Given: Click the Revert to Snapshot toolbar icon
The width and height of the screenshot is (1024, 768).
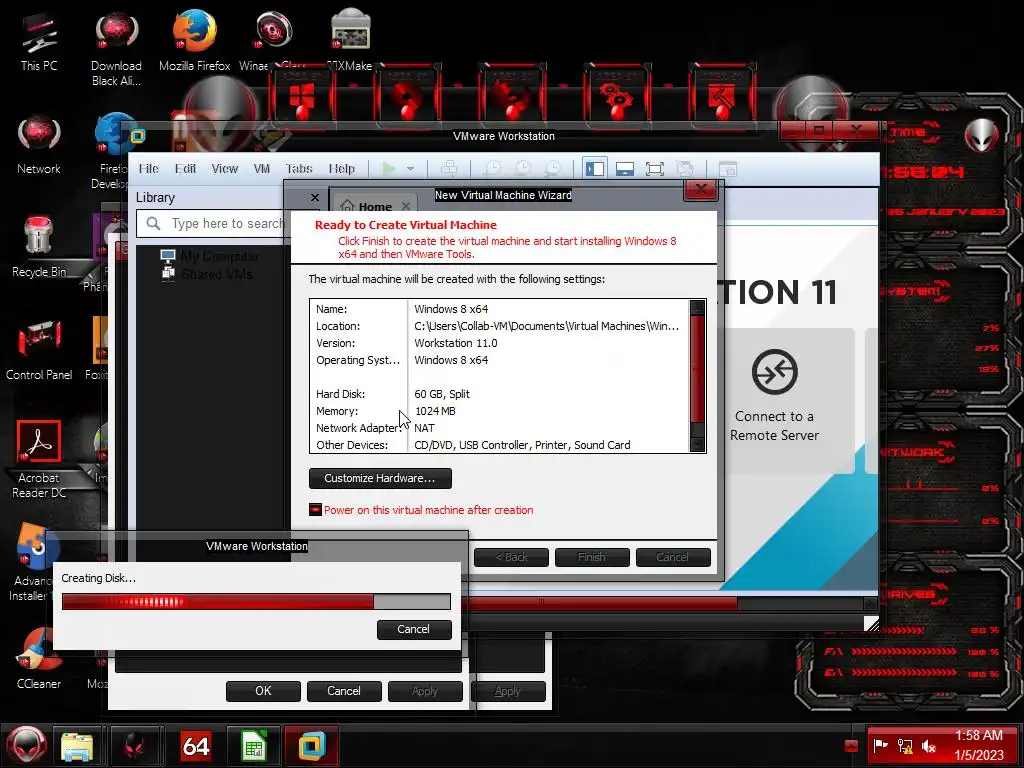Looking at the screenshot, I should click(522, 169).
